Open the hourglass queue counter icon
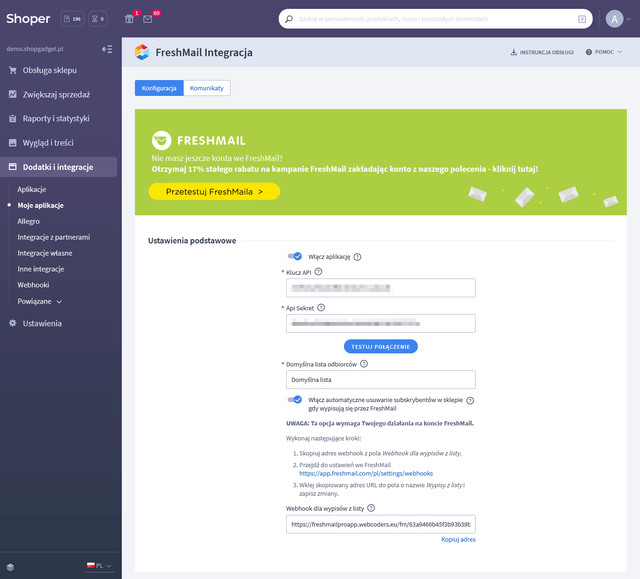 pyautogui.click(x=98, y=19)
